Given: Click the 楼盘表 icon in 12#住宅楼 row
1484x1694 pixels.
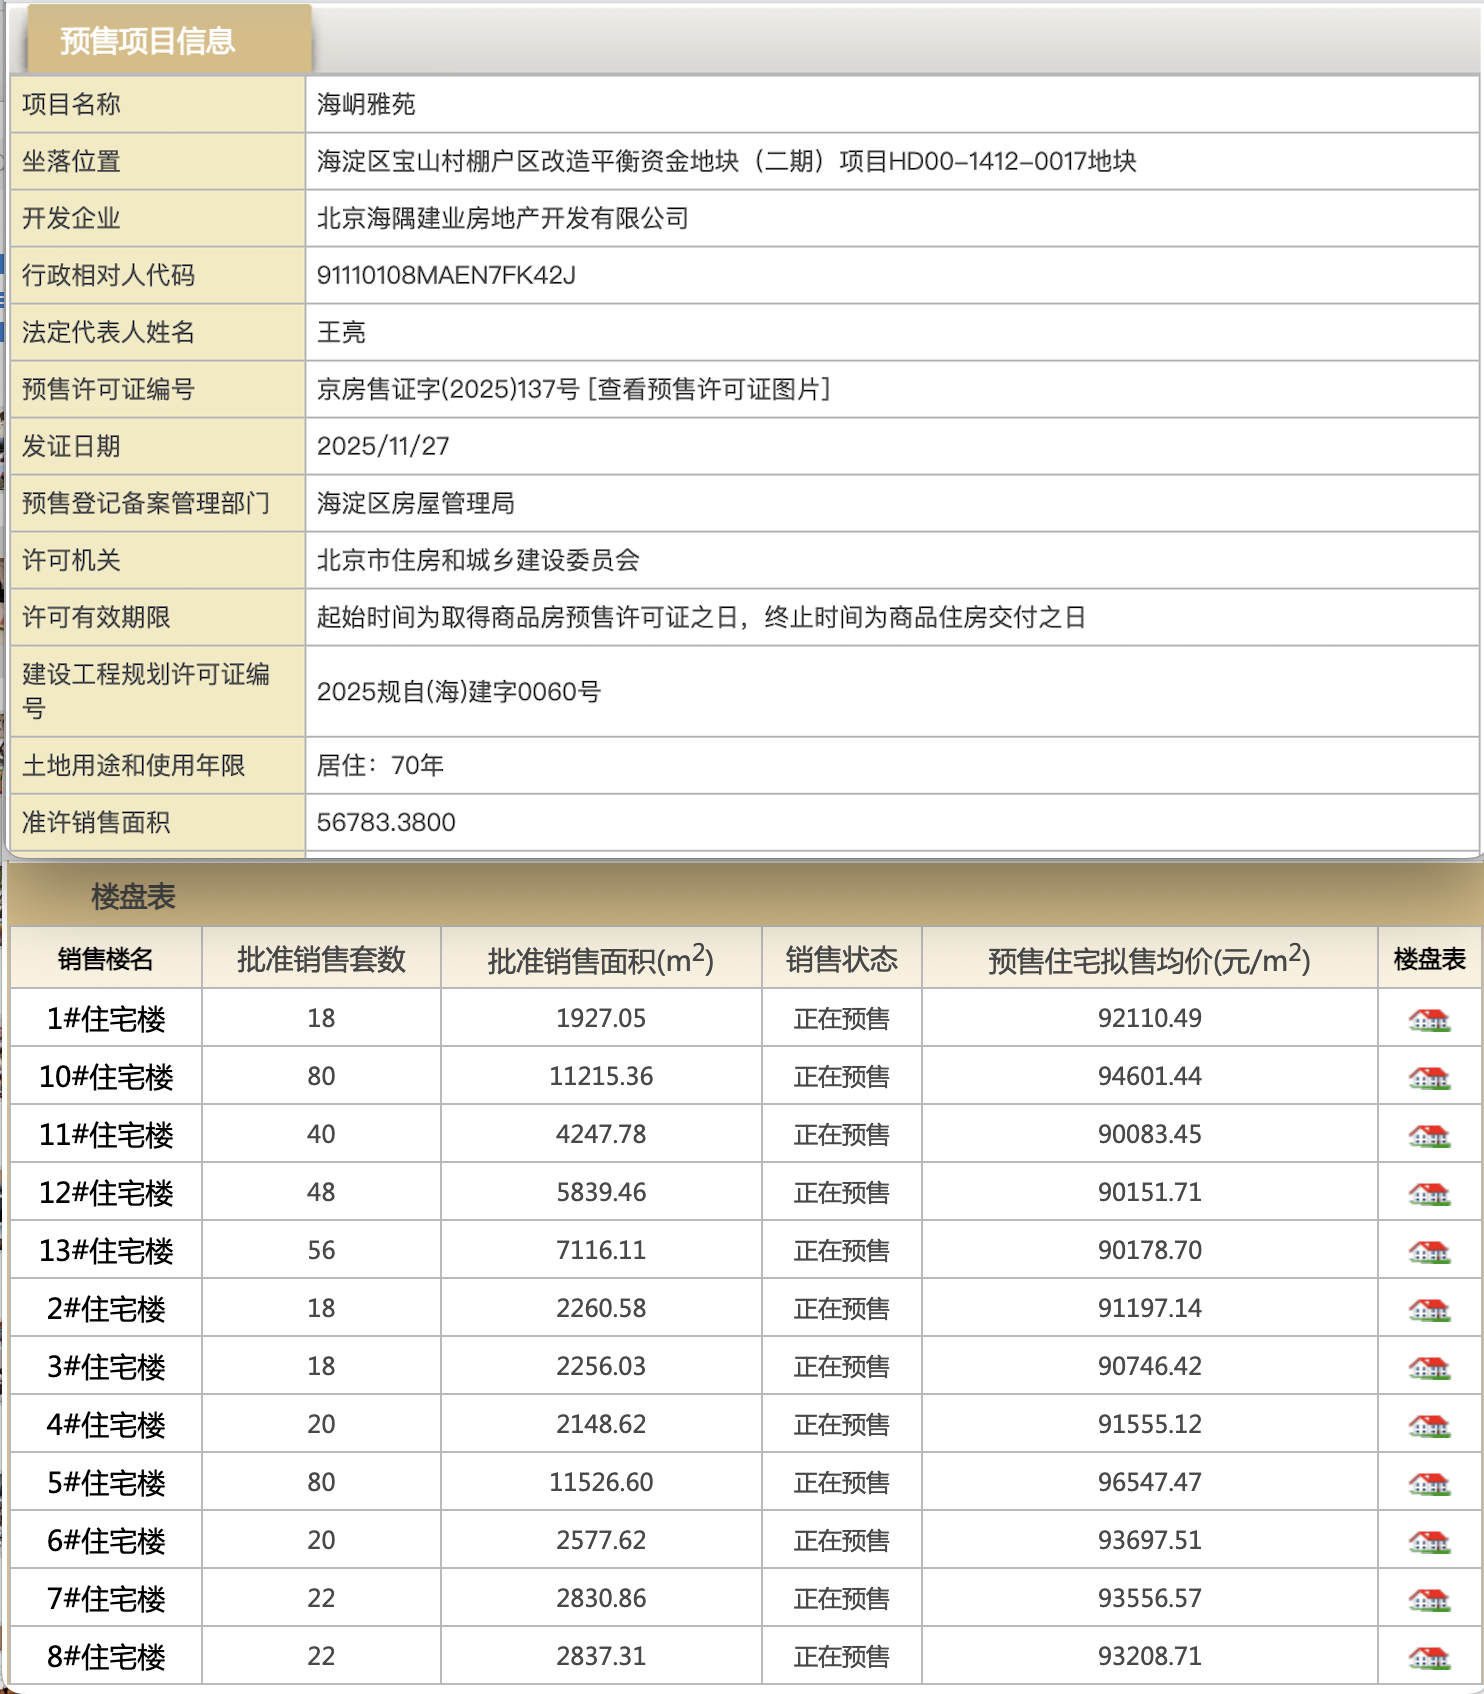Looking at the screenshot, I should pyautogui.click(x=1429, y=1194).
